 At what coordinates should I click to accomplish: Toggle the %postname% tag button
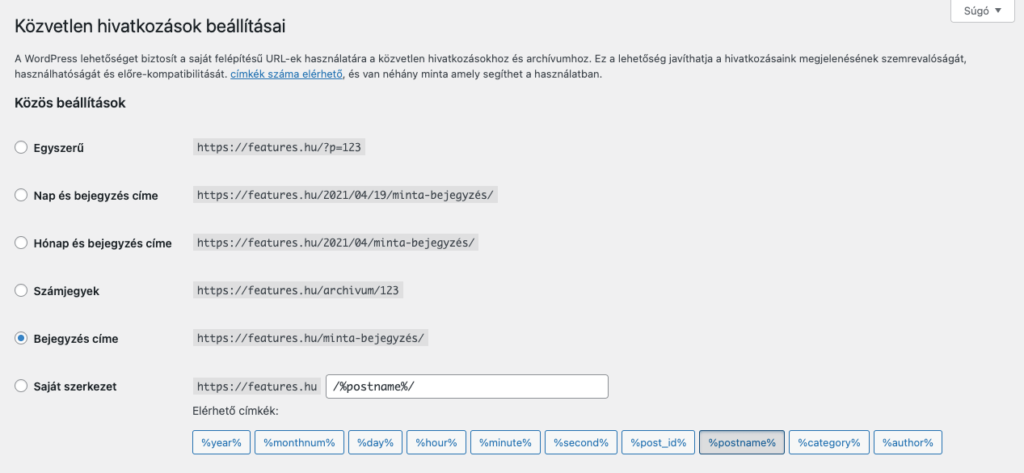coord(741,442)
